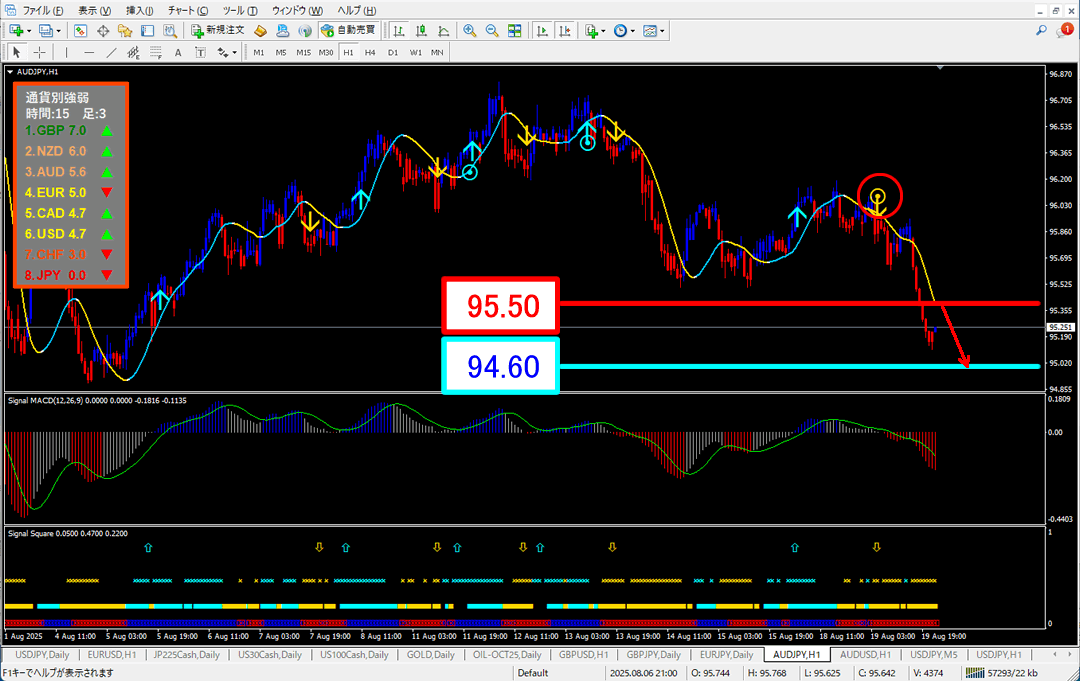
Task: Switch timeframe to M30
Action: tap(326, 52)
